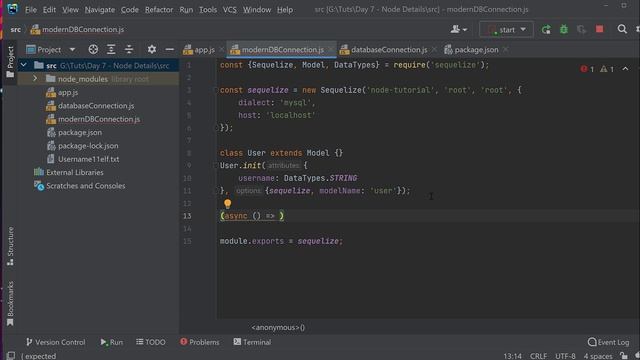Image resolution: width=640 pixels, height=360 pixels.
Task: Open Search Everywhere magnifier icon
Action: click(x=622, y=29)
